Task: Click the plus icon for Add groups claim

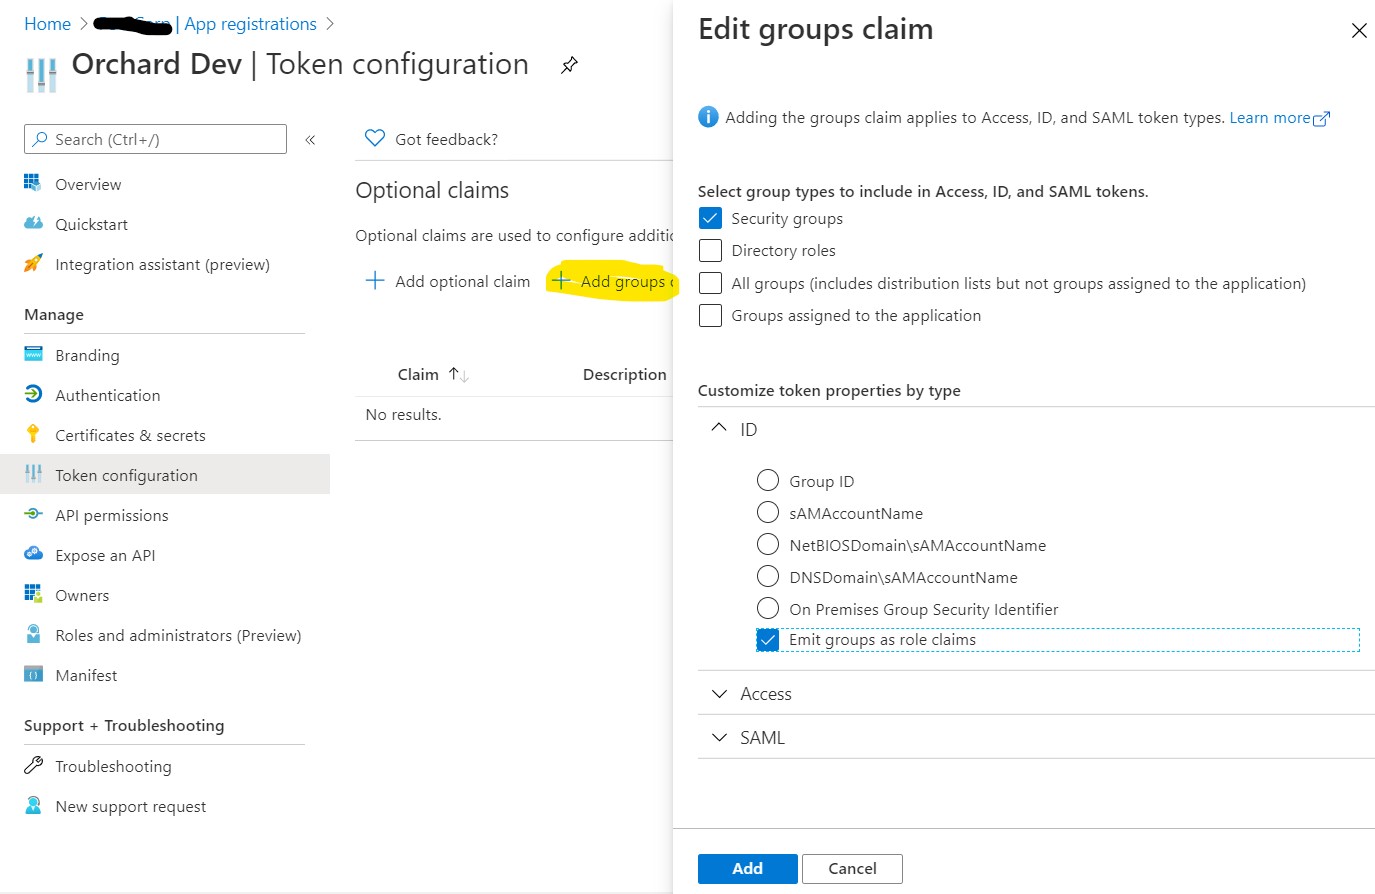Action: pyautogui.click(x=561, y=281)
